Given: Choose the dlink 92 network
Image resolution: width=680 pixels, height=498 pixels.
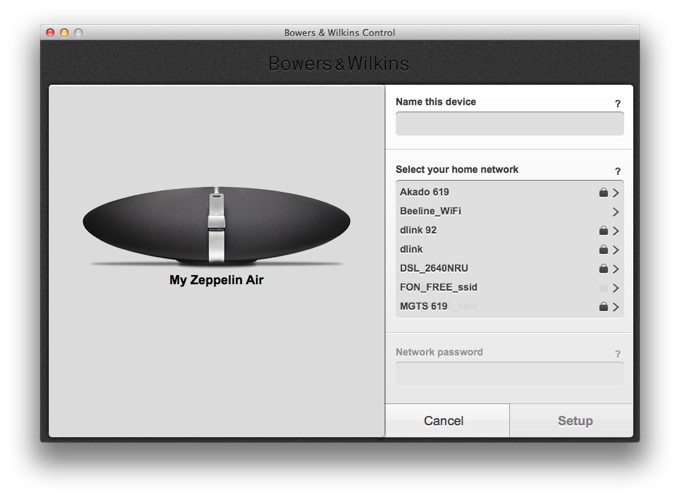Looking at the screenshot, I should pos(510,230).
